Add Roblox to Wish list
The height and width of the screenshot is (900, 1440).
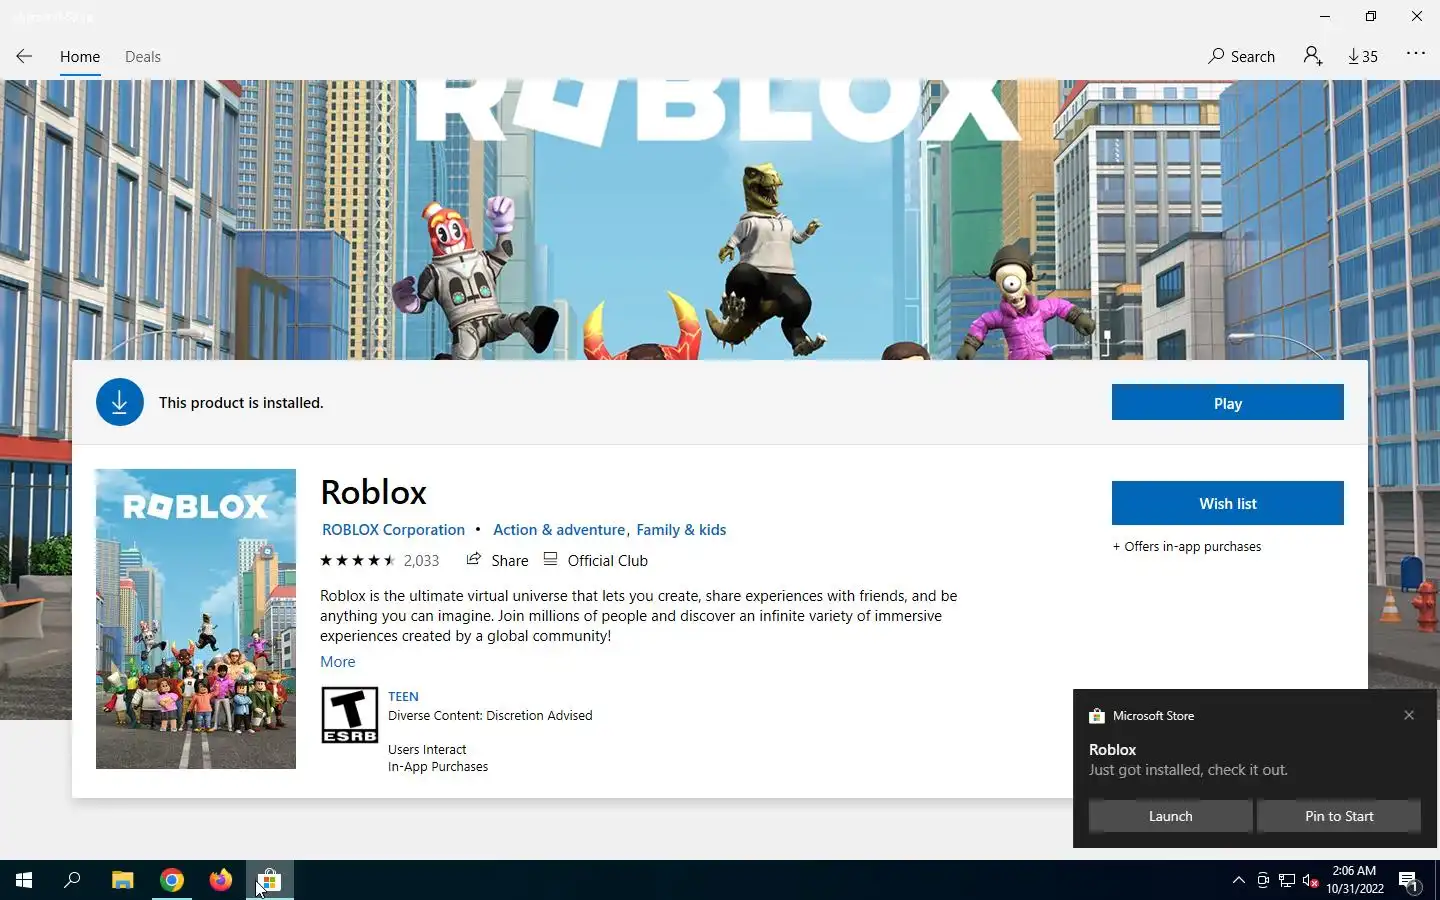click(x=1228, y=503)
